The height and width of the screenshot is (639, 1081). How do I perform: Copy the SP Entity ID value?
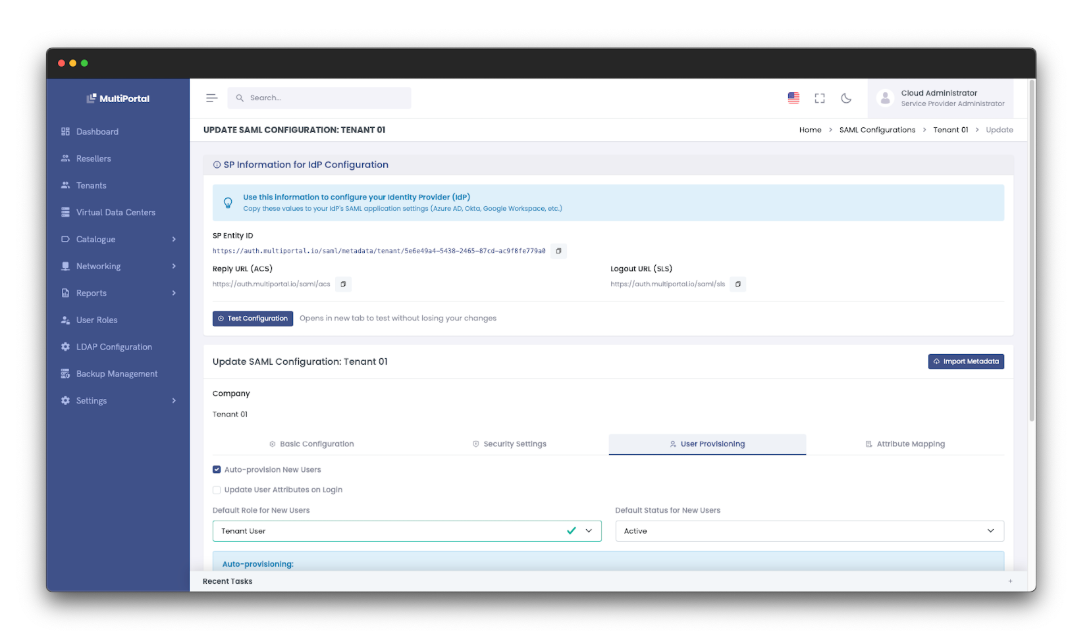(558, 251)
